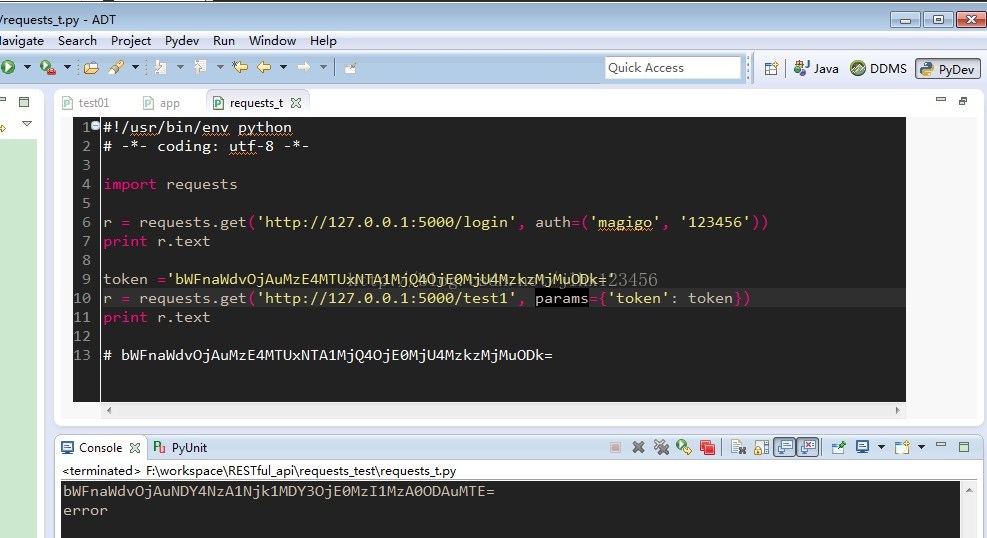Open the Back history dropdown arrow
987x538 pixels.
[283, 67]
